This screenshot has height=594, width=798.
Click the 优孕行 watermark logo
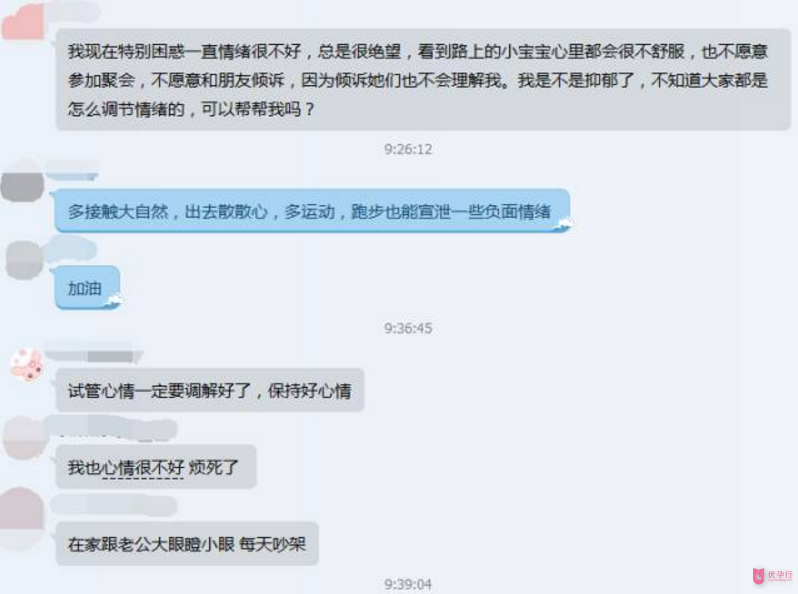pos(772,576)
